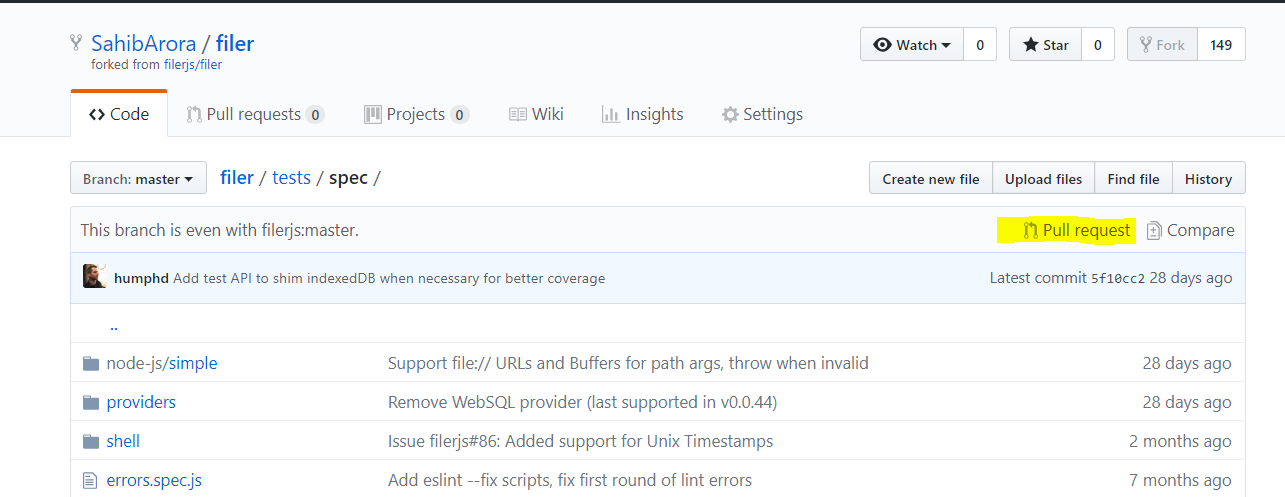Open the Watch dropdown
Viewport: 1285px width, 497px height.
click(911, 45)
